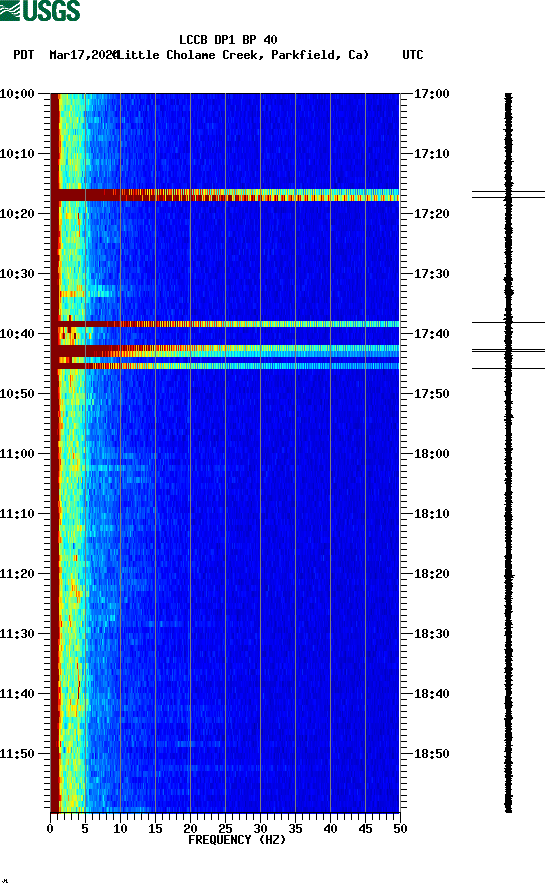552x892 pixels.
Task: Click the broadband event band near 10:17 PDT
Action: [x=225, y=195]
